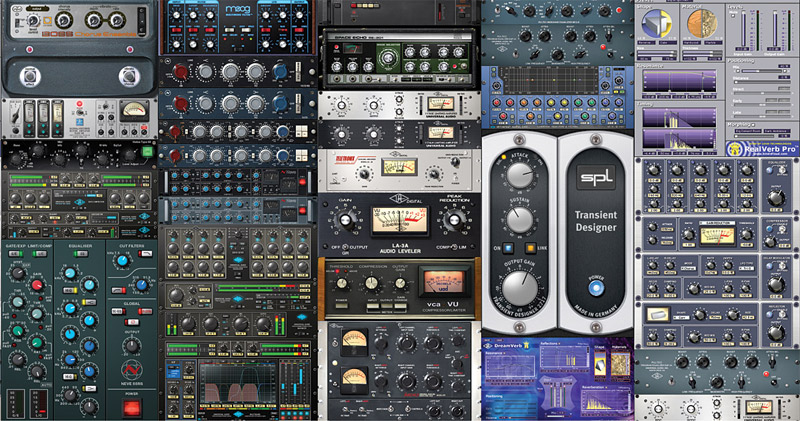The height and width of the screenshot is (421, 800).
Task: Flip the LA-3A OFF/GR/OUTPUT meter switch
Action: 345,247
